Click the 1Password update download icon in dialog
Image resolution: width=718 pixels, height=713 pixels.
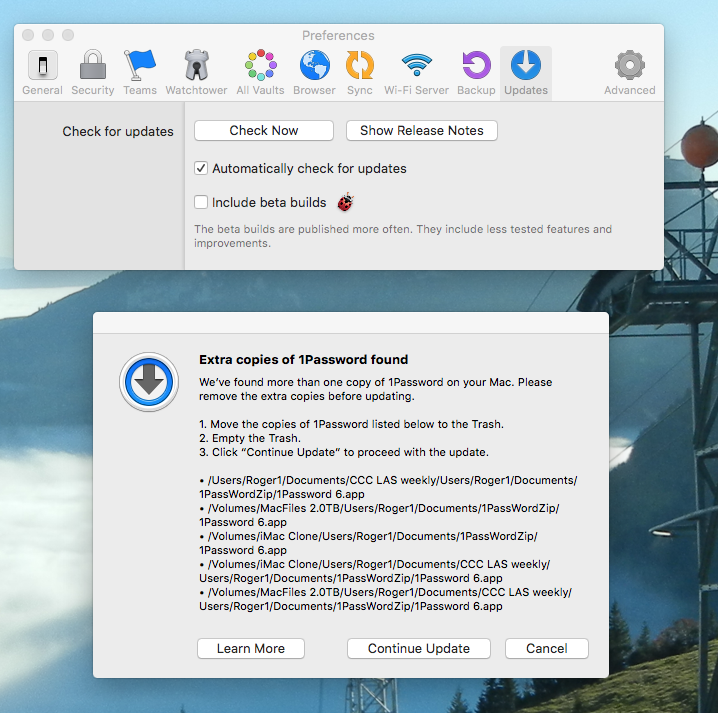tap(149, 382)
